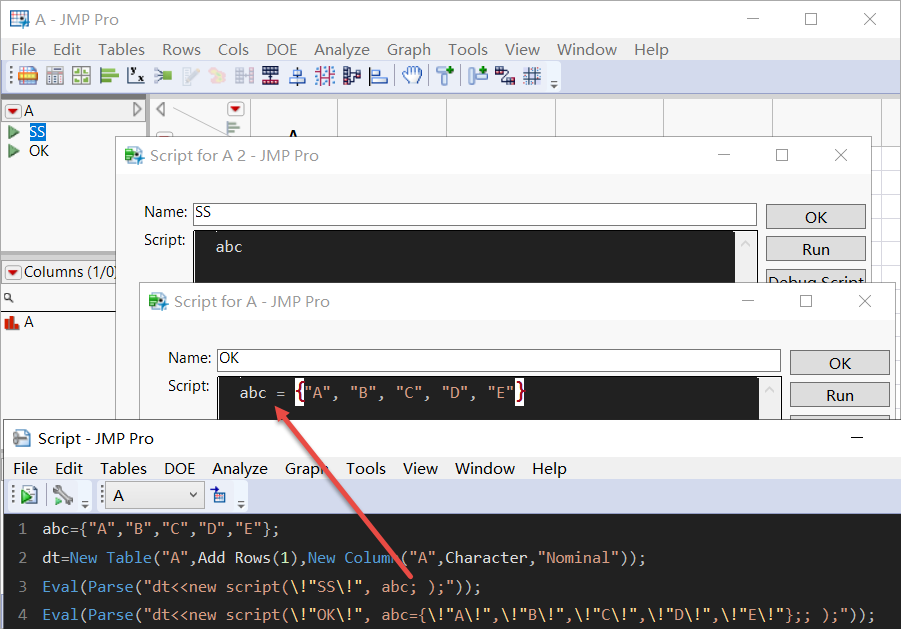Click the Debug Script wrench icon
Screen dimensions: 901x629
[63, 495]
